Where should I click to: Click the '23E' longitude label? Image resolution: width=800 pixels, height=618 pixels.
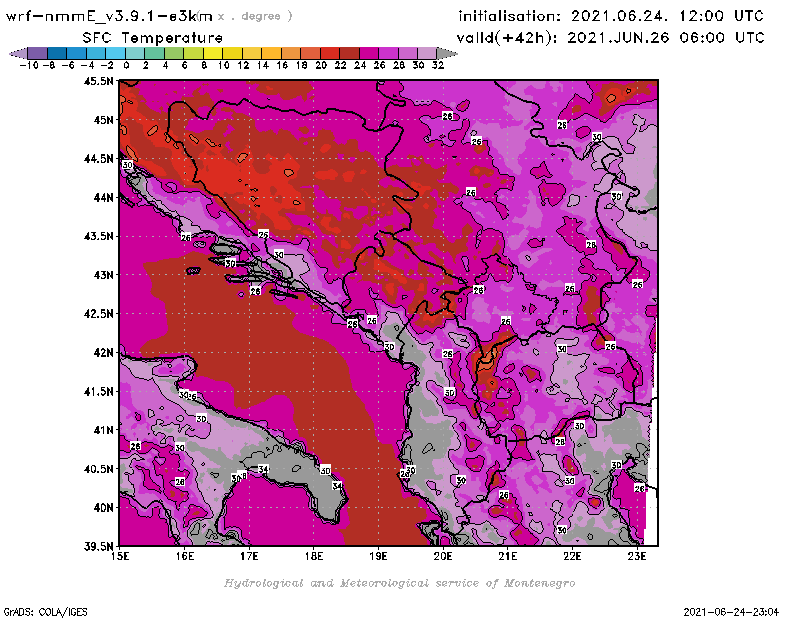[x=637, y=556]
